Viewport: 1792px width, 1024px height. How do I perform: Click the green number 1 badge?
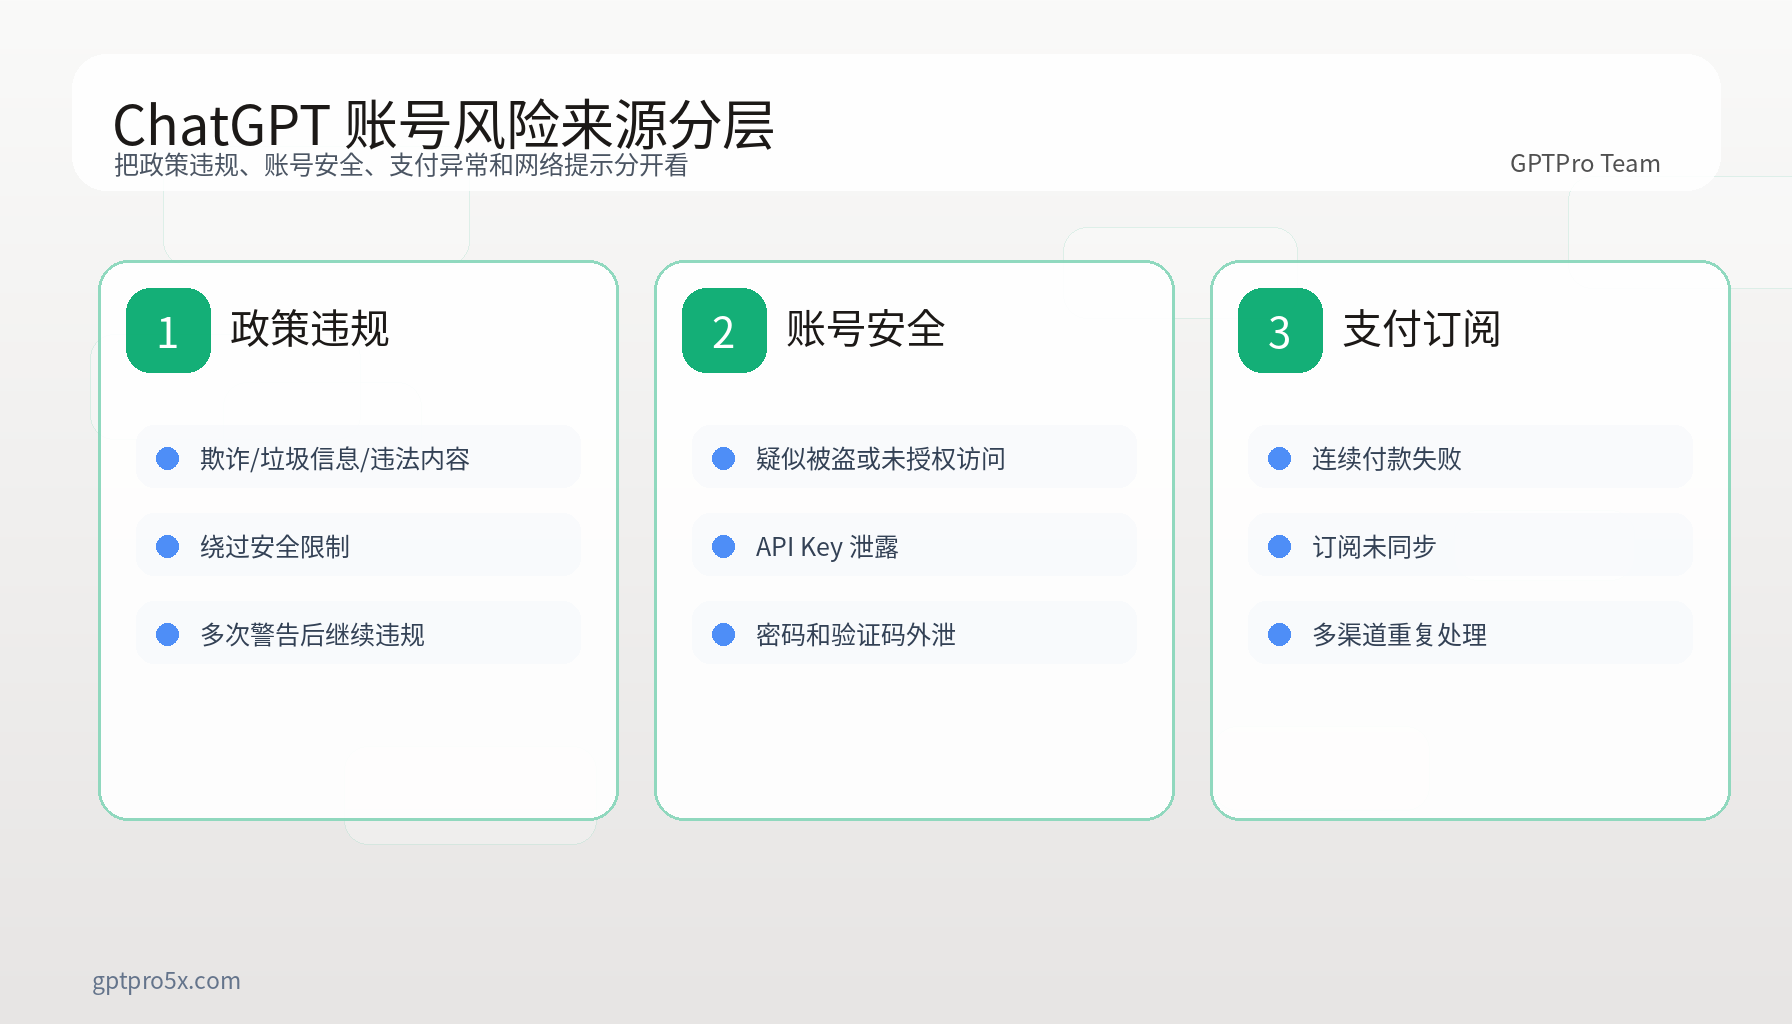(168, 330)
